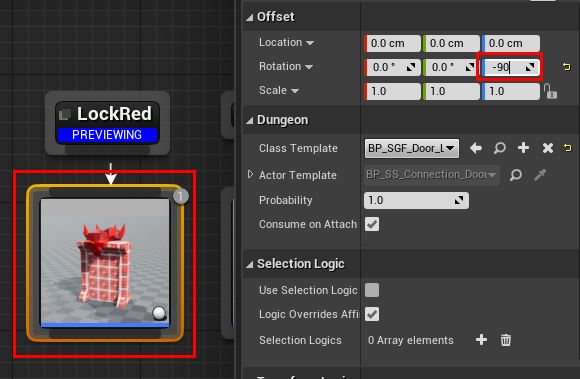Open the Location dropdown arrow
This screenshot has width=580, height=379.
point(310,43)
